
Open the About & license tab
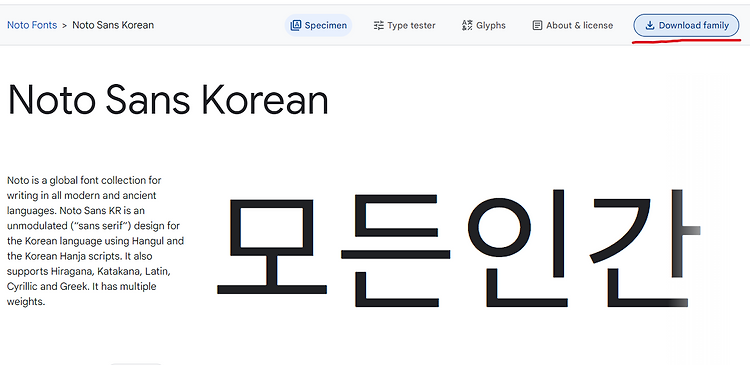[573, 25]
